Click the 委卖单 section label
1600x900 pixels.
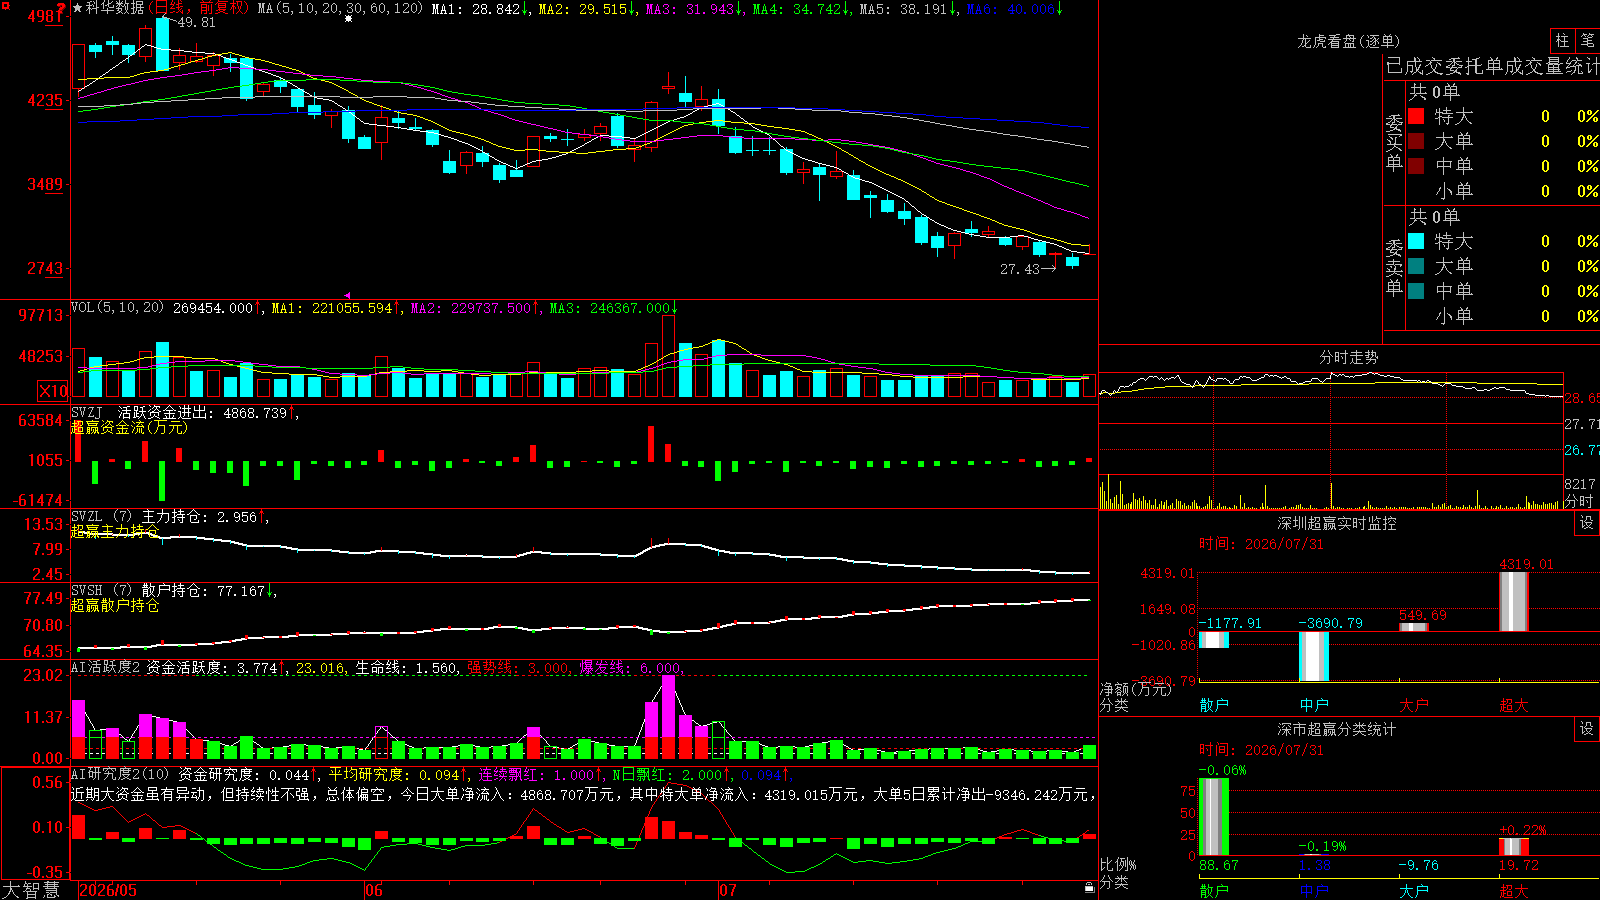point(1394,267)
